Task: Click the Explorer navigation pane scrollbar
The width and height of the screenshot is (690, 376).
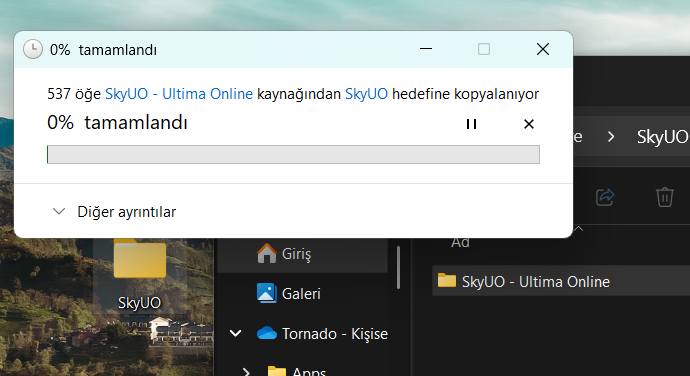Action: [398, 267]
